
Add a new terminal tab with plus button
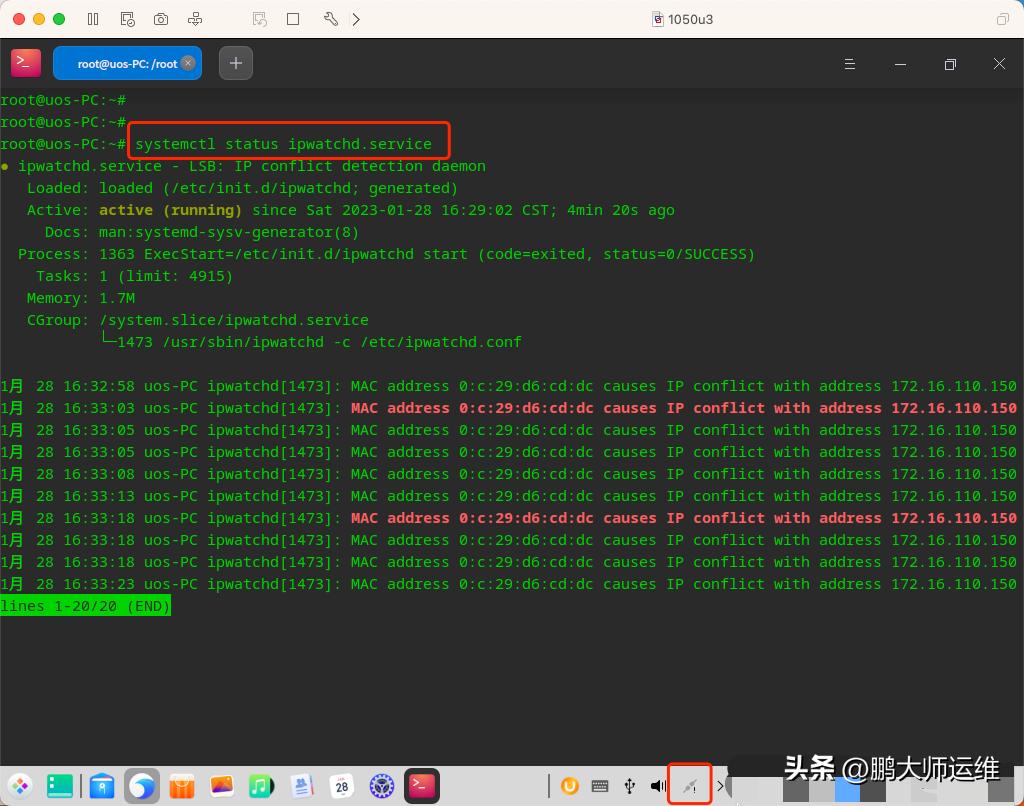(x=235, y=64)
